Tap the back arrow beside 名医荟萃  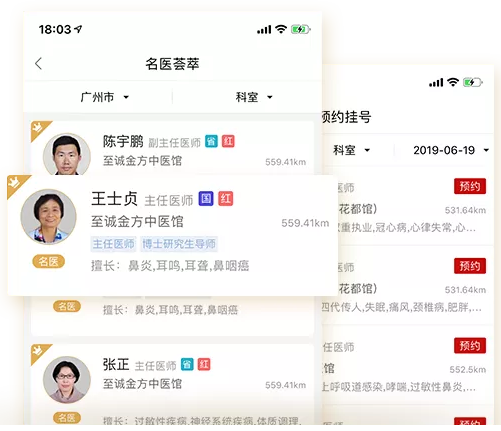click(39, 63)
